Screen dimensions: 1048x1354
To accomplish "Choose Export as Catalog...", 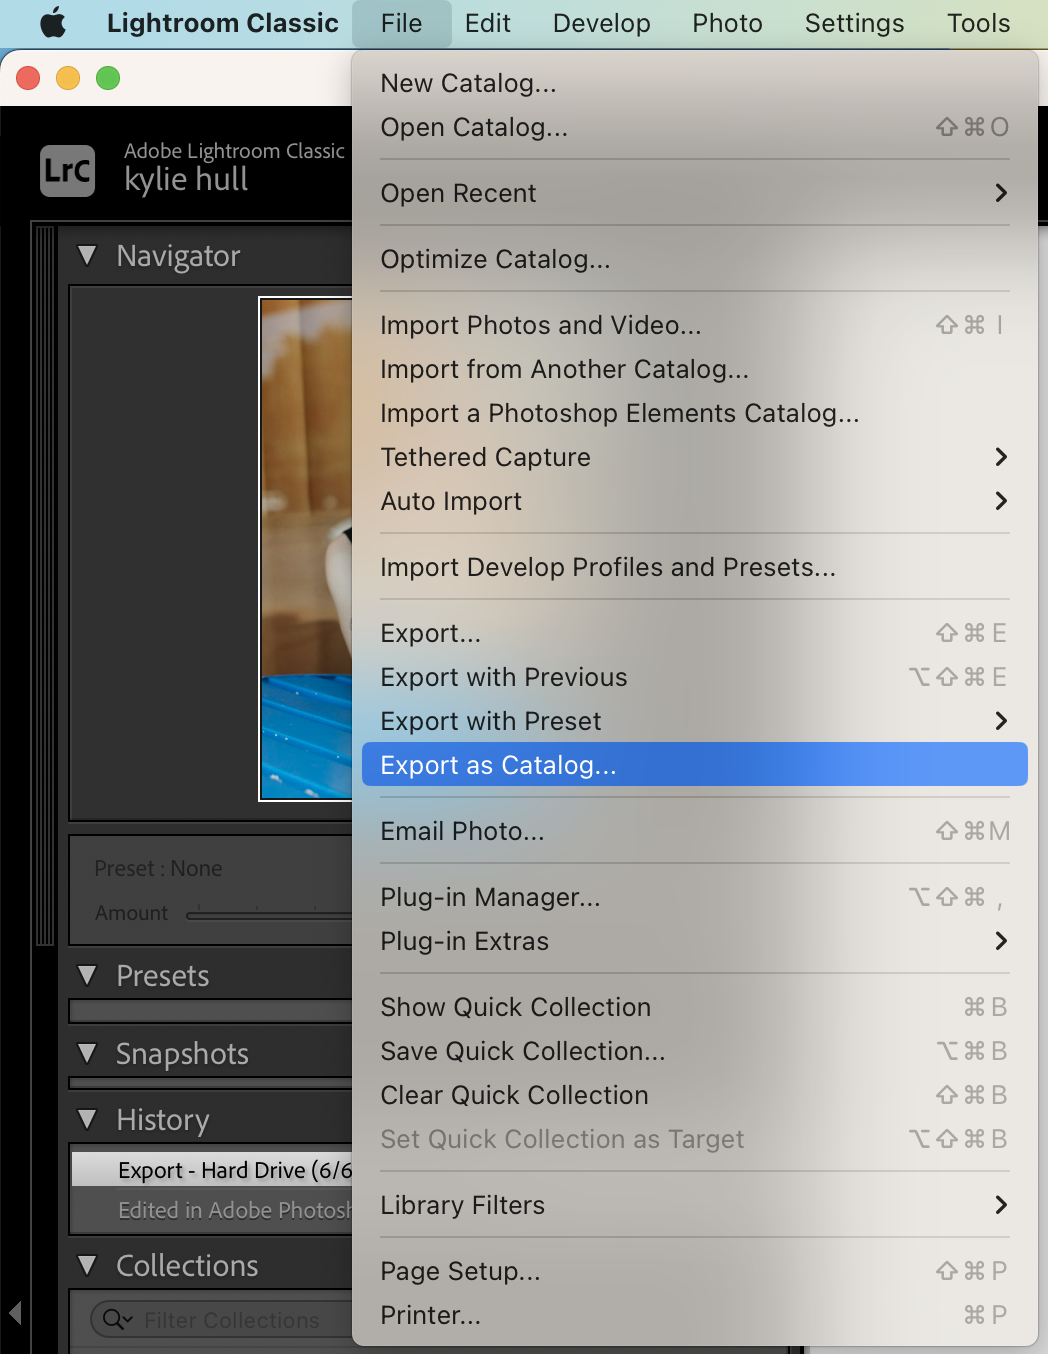I will tap(694, 764).
